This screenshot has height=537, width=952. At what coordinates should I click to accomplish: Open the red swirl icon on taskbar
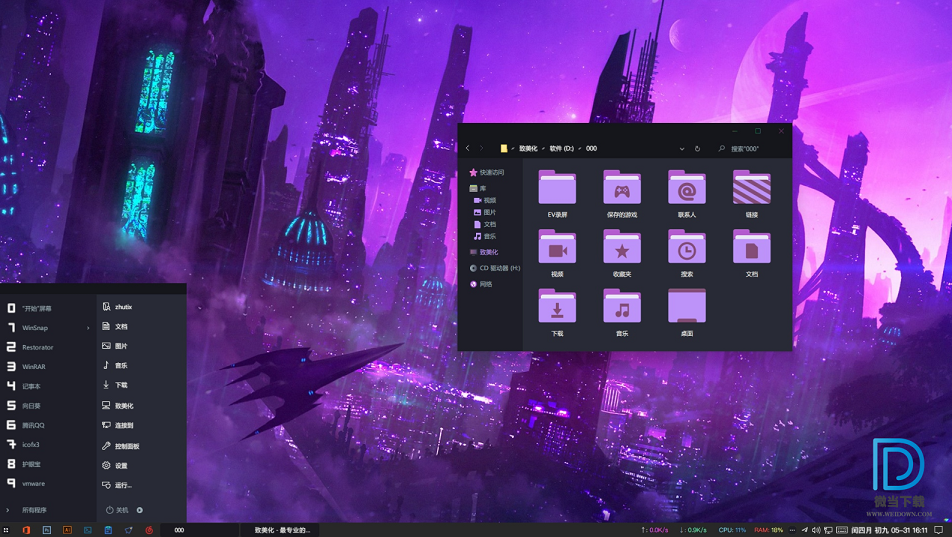pyautogui.click(x=149, y=530)
